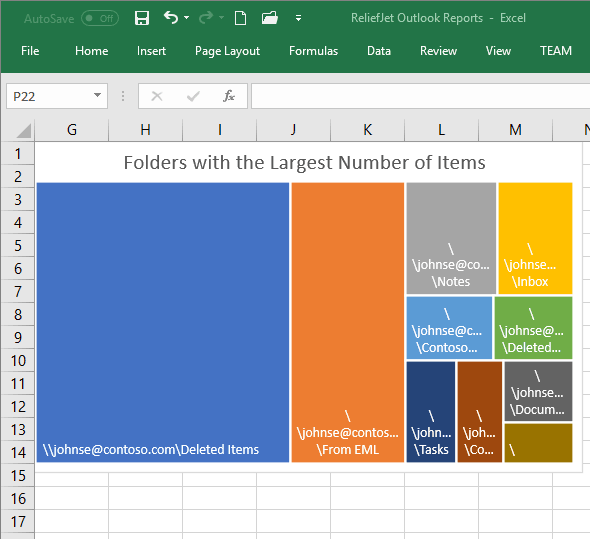
Task: Select the brown \Co... treemap block
Action: (480, 412)
